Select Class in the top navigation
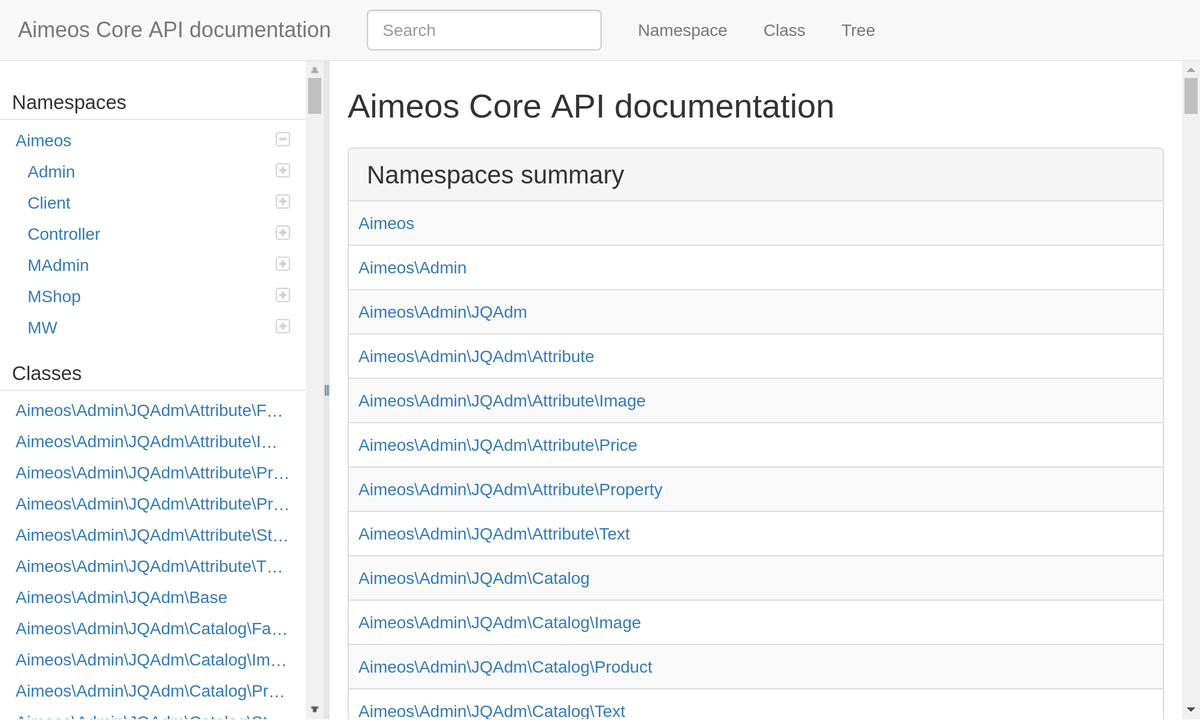Image resolution: width=1200 pixels, height=720 pixels. (784, 30)
